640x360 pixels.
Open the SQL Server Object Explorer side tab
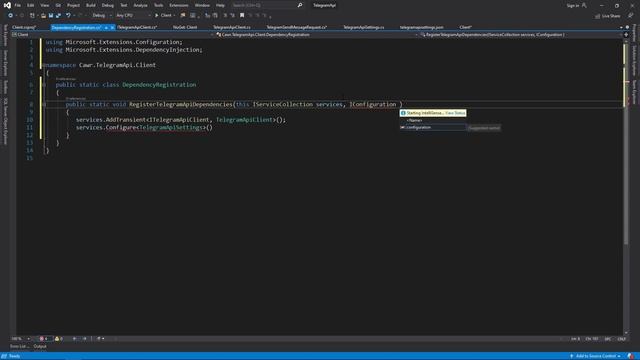[x=5, y=121]
